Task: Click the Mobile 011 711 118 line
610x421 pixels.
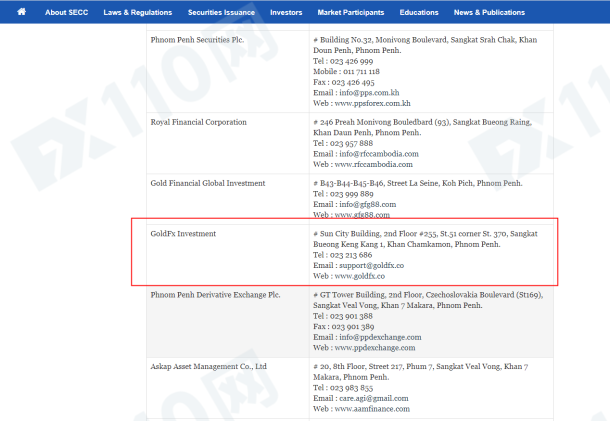Action: [346, 72]
